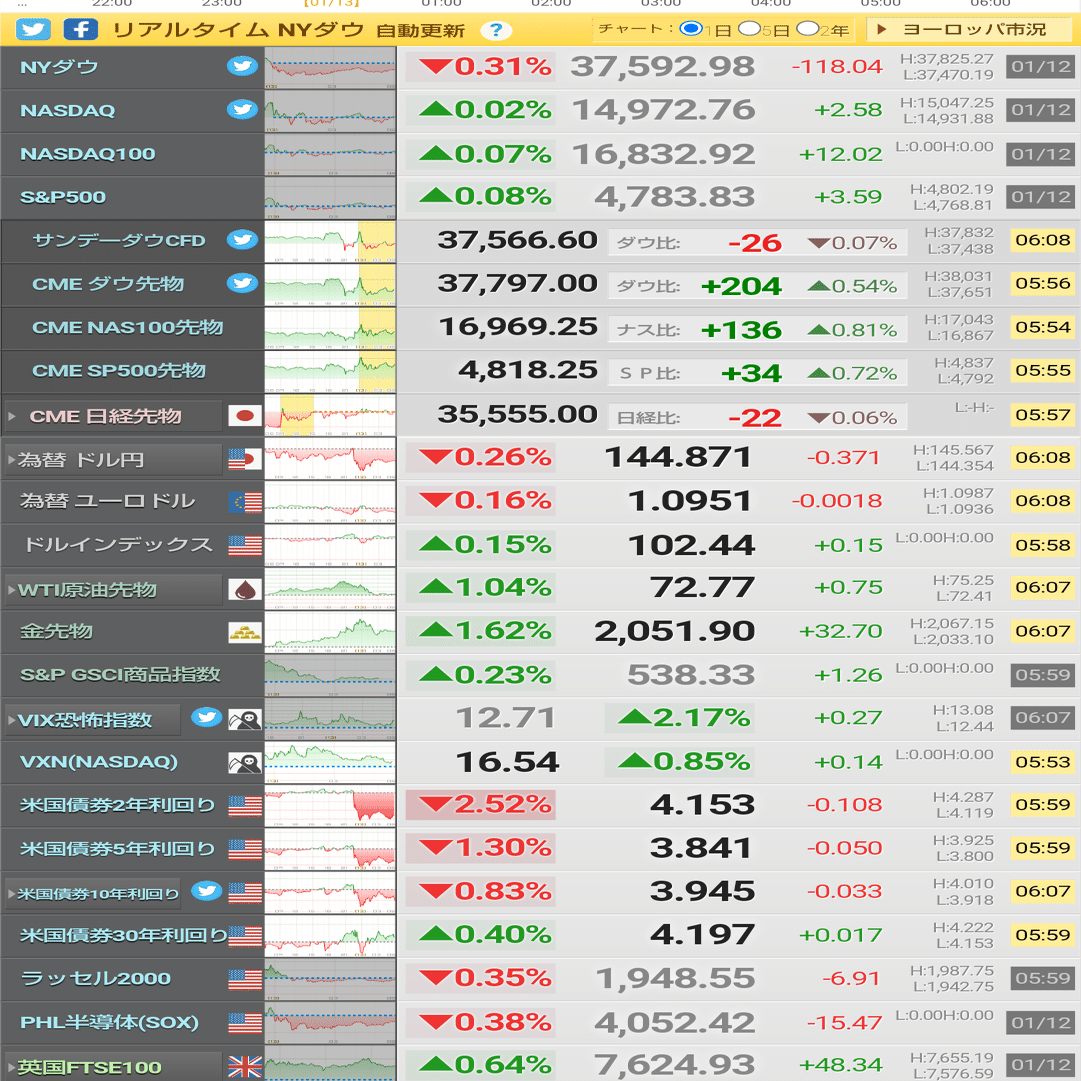
Task: Click US flag for 米国債券2年利回り
Action: pos(245,806)
